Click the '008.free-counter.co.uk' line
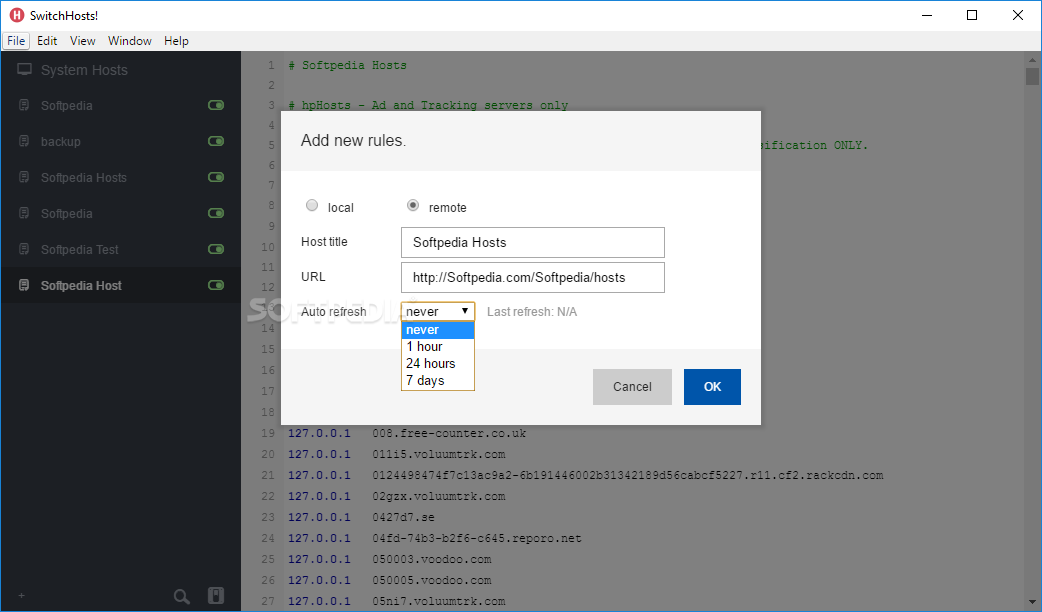This screenshot has height=612, width=1042. (449, 433)
